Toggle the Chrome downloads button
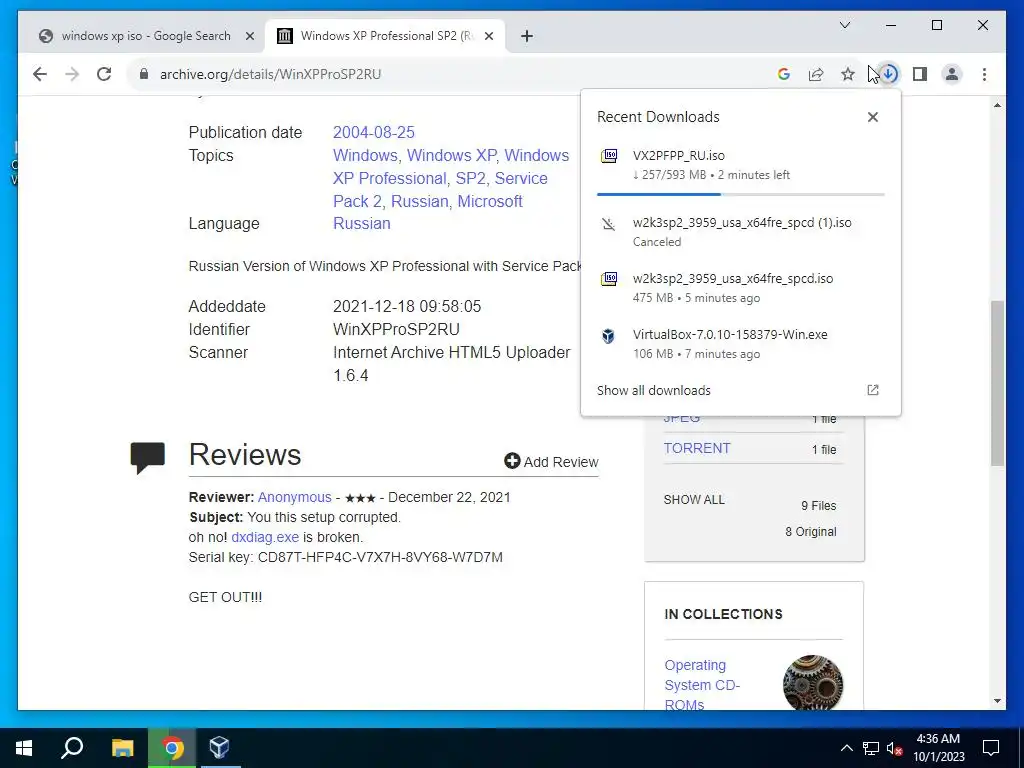Viewport: 1024px width, 768px height. [x=888, y=74]
